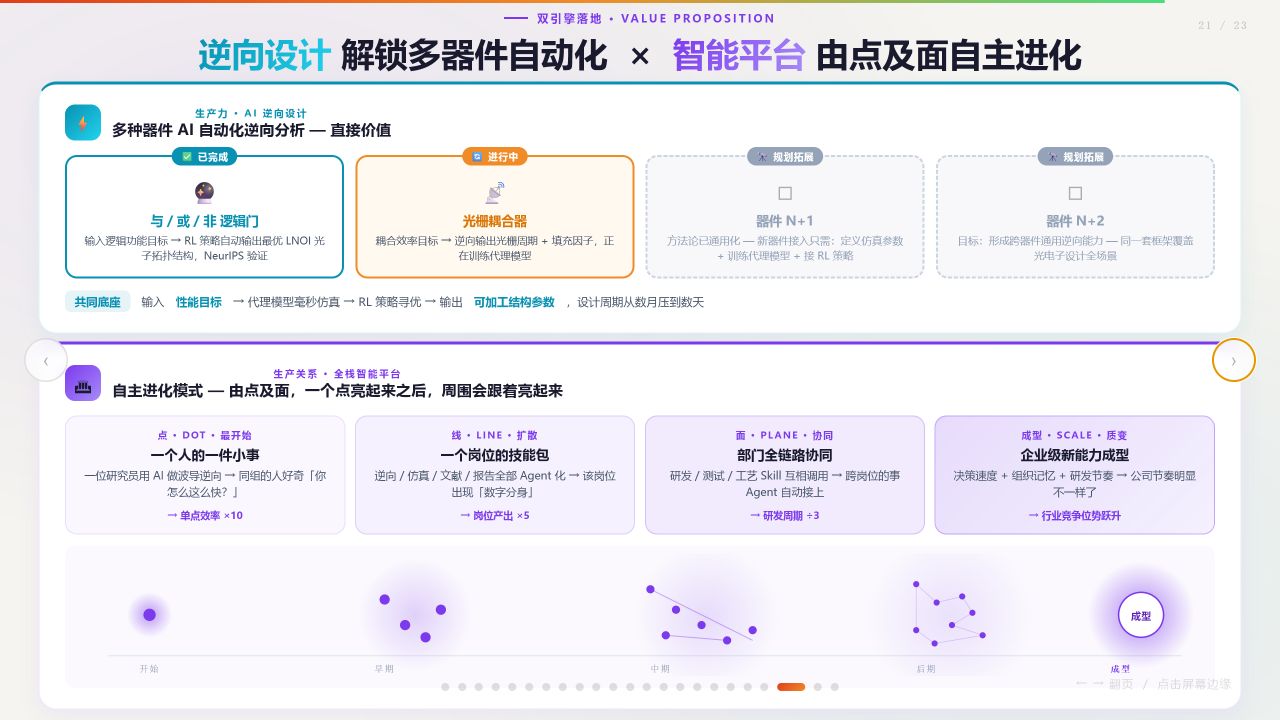Viewport: 1280px width, 720px height.
Task: Click the 共同底座 label chip
Action: tap(98, 302)
